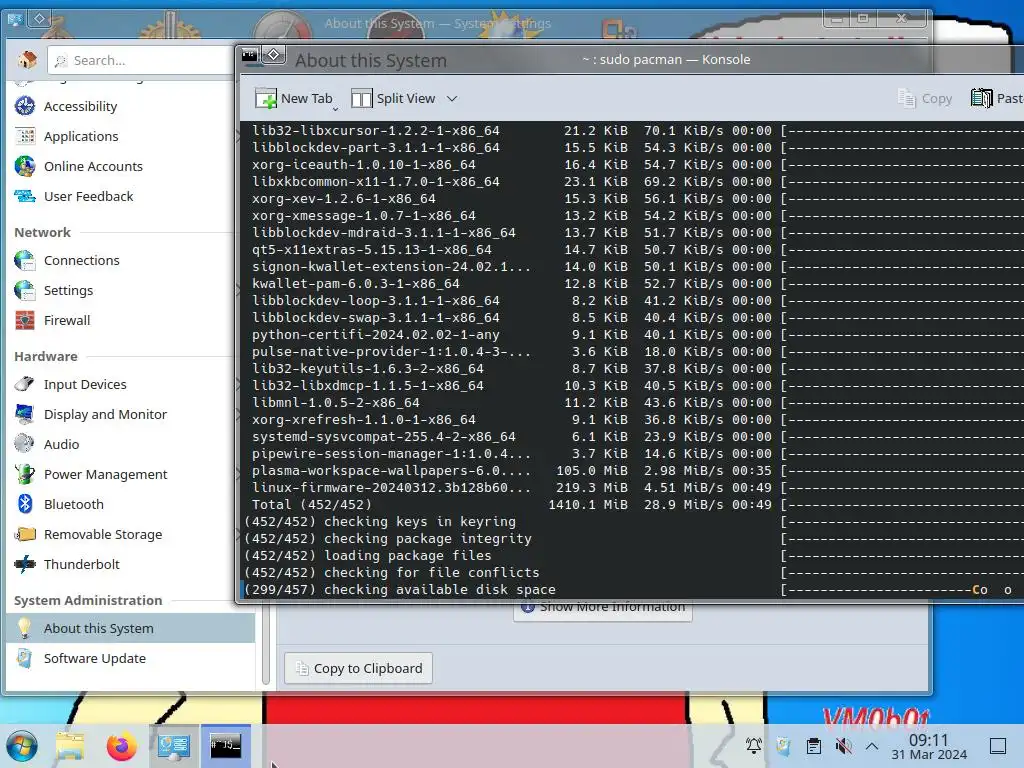Expand the Split View dropdown arrow
The height and width of the screenshot is (768, 1024).
click(452, 99)
